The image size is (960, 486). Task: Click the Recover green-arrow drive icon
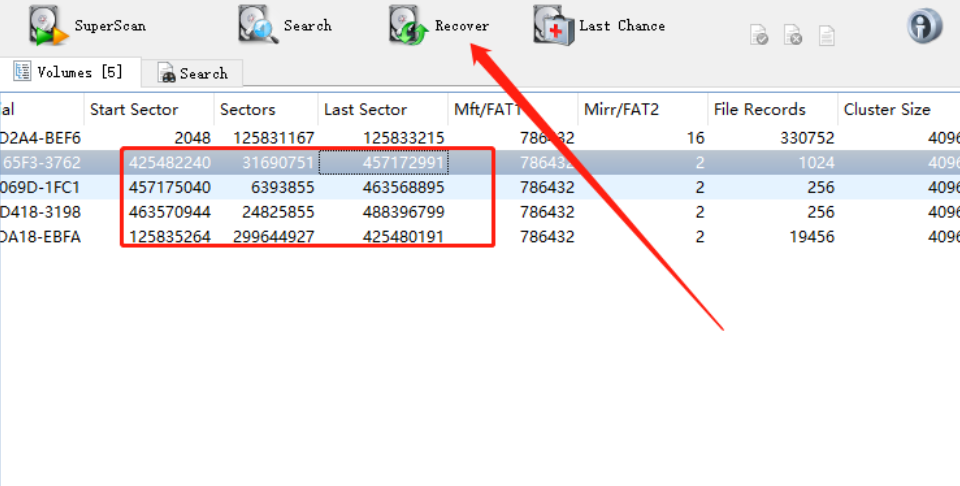click(x=408, y=25)
